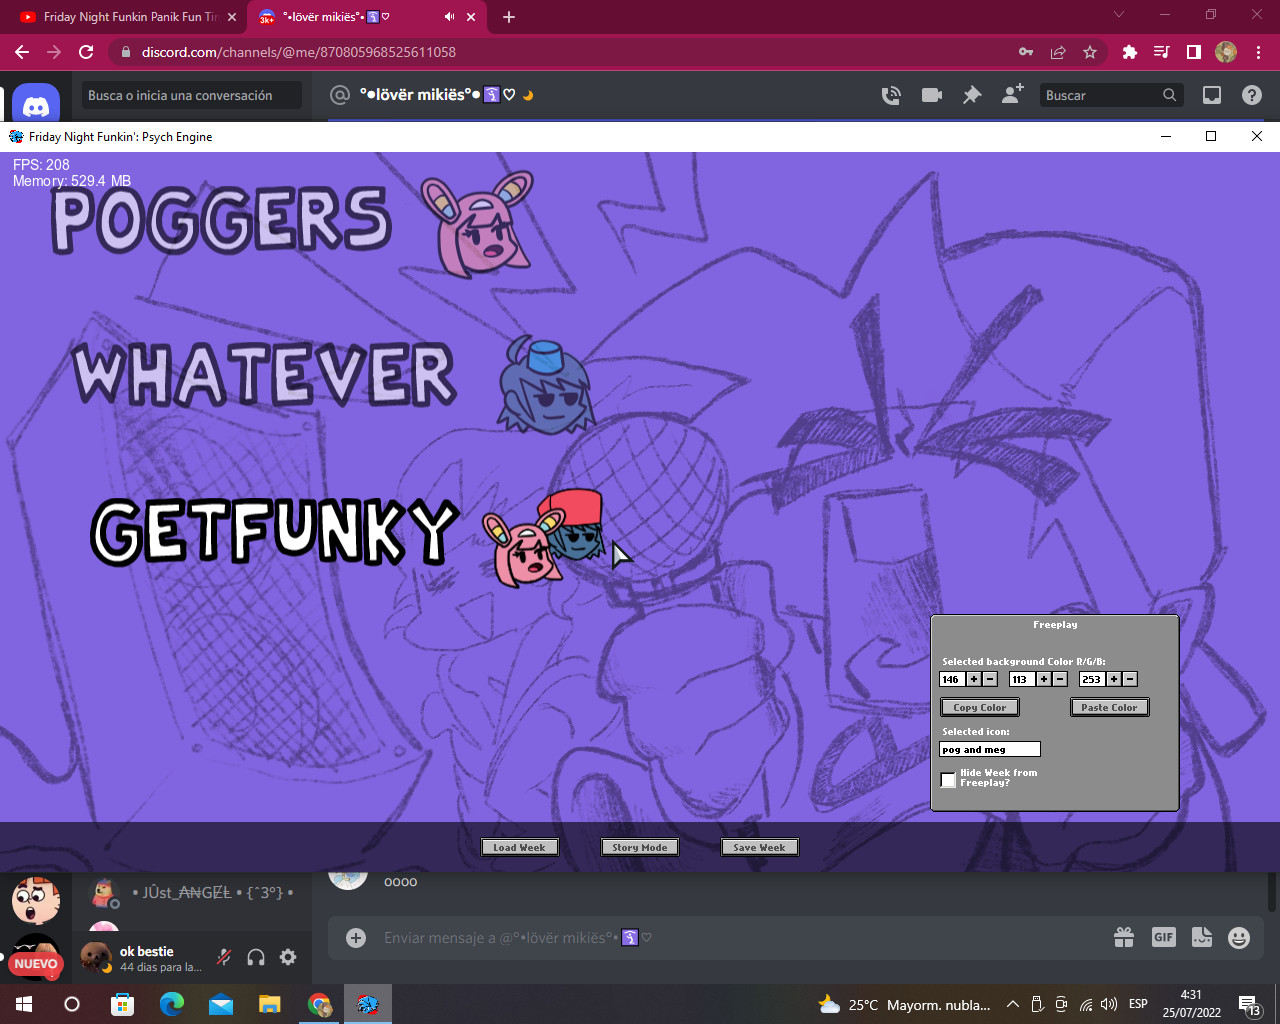The image size is (1280, 1024).
Task: Decrease the blue value 253 with minus
Action: 1130,679
